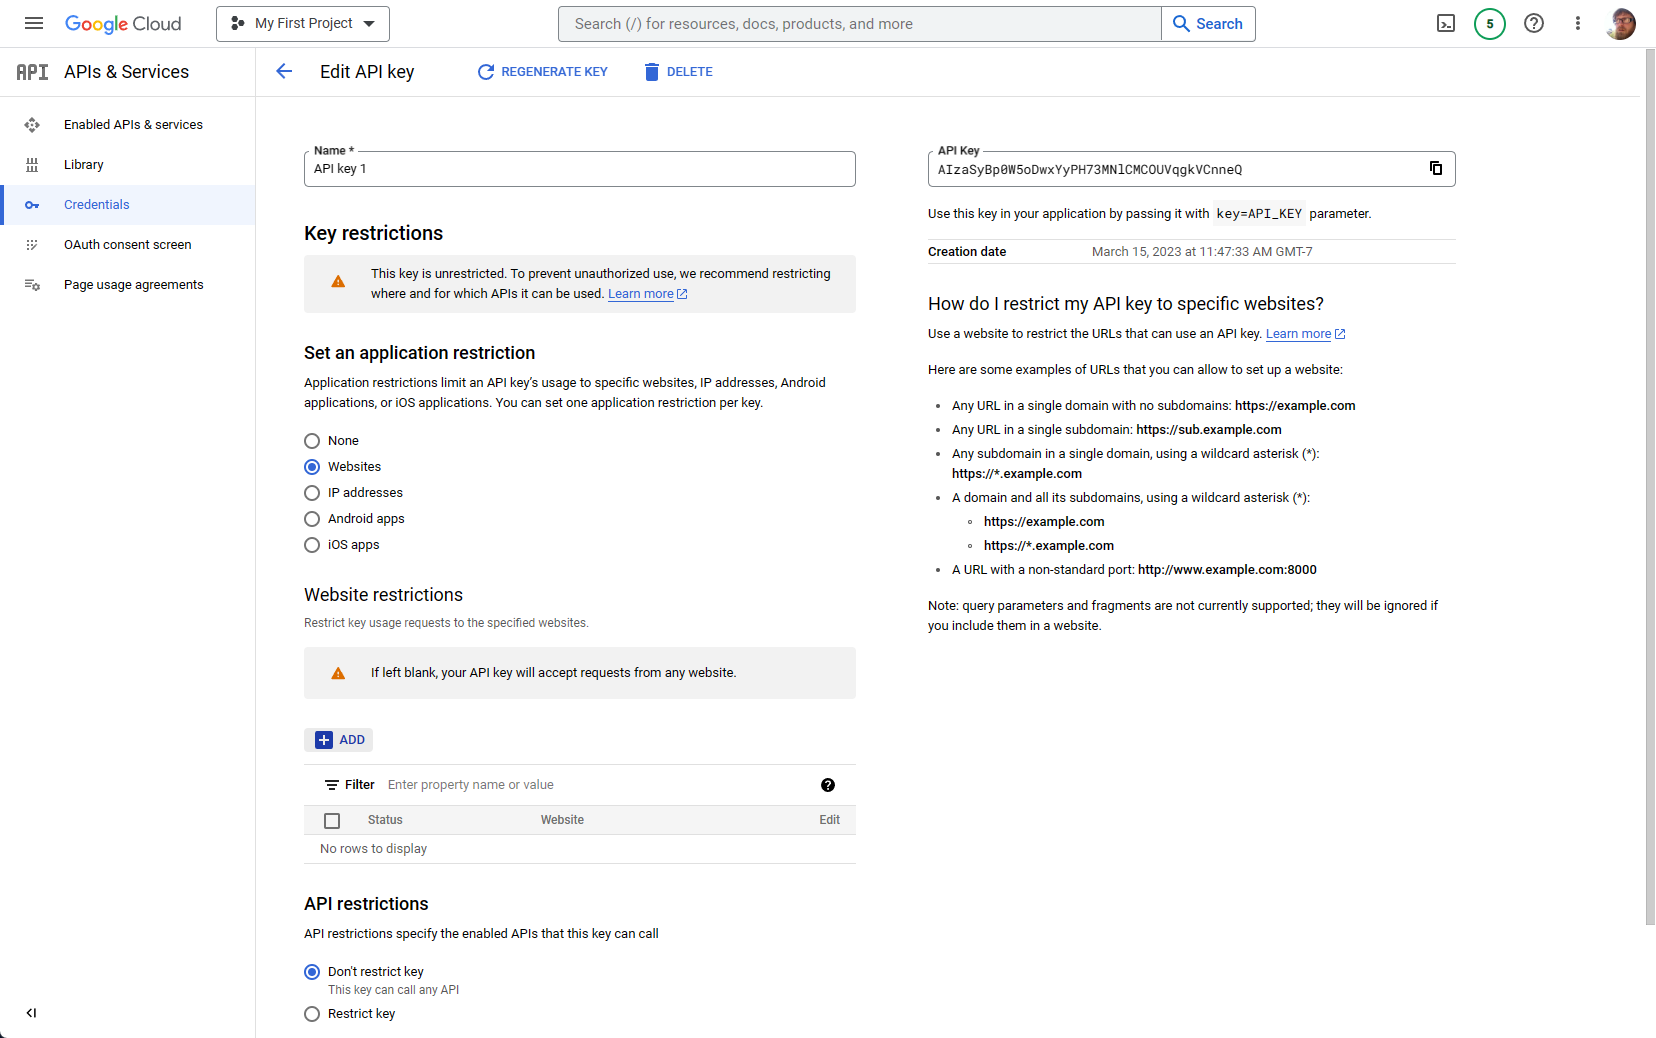Open the My First Project selector dropdown
The width and height of the screenshot is (1656, 1038).
(x=303, y=24)
